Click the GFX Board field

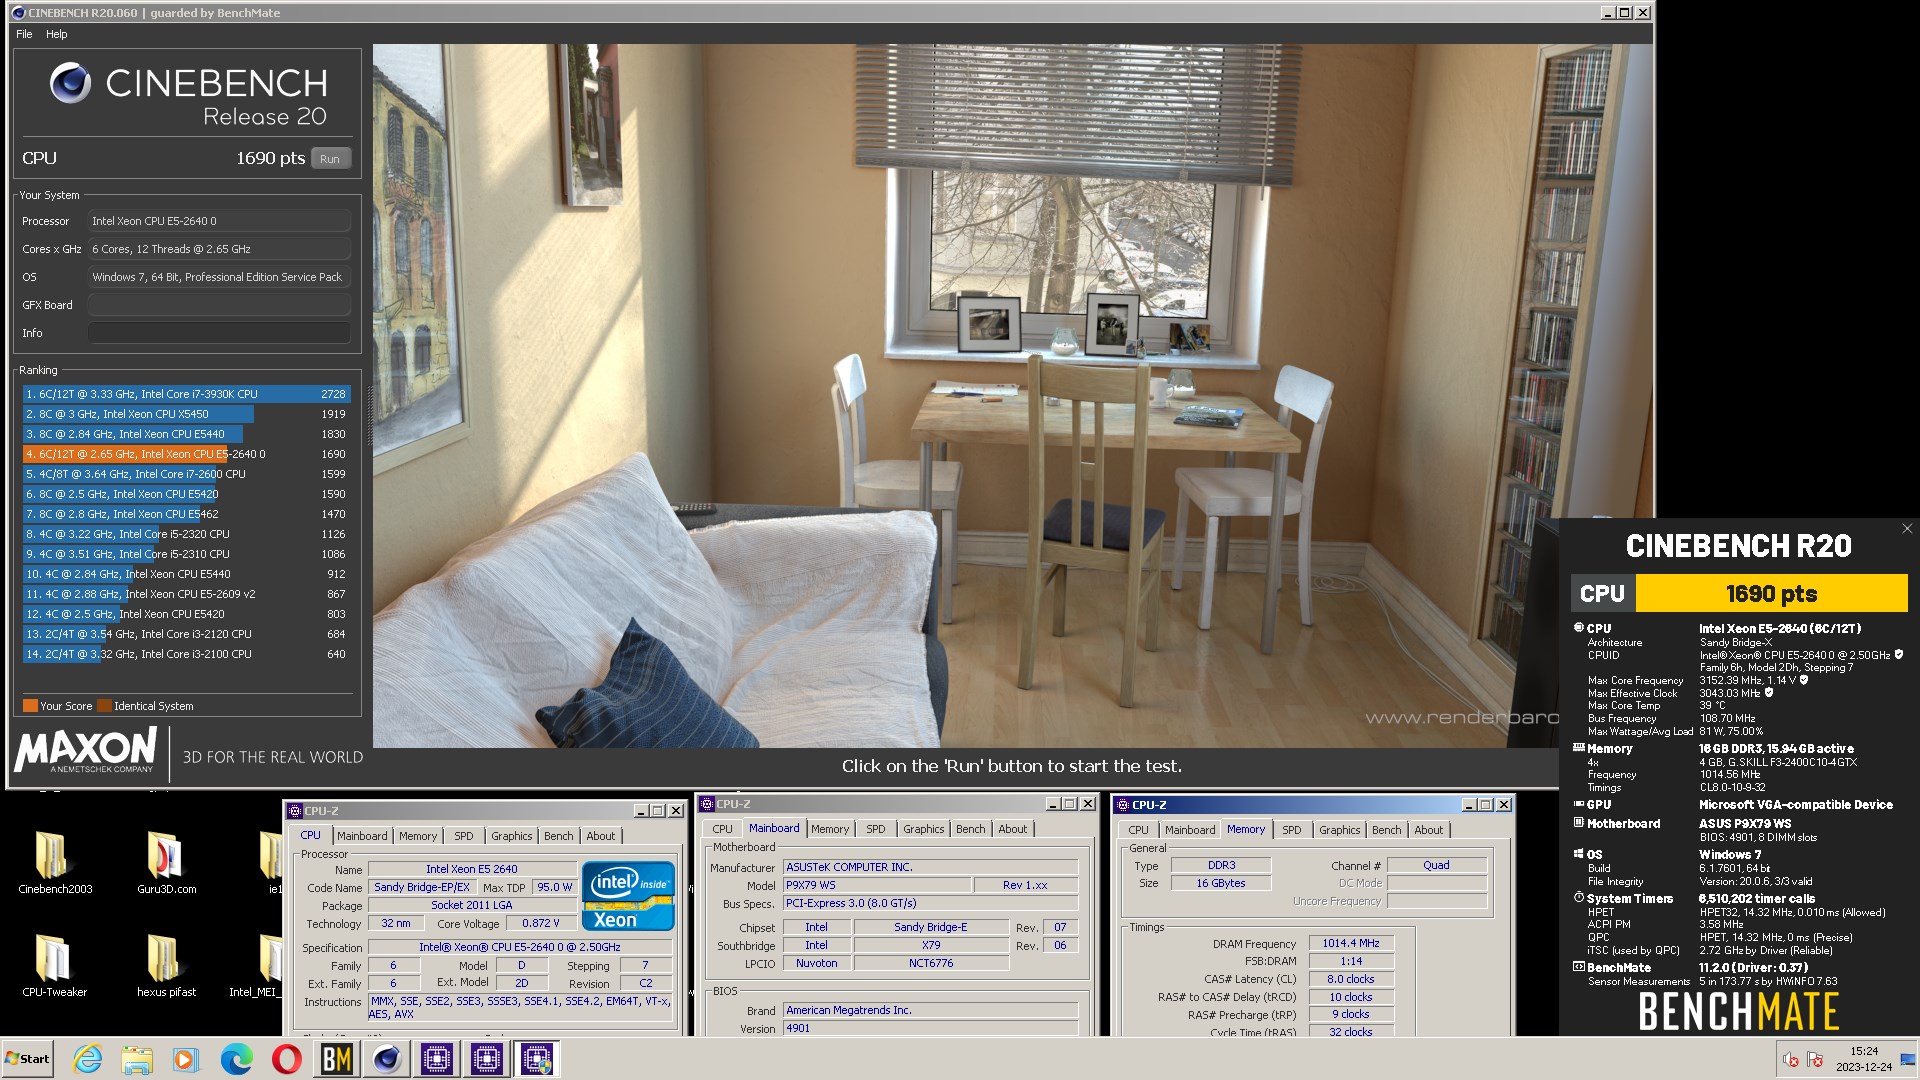[x=219, y=305]
